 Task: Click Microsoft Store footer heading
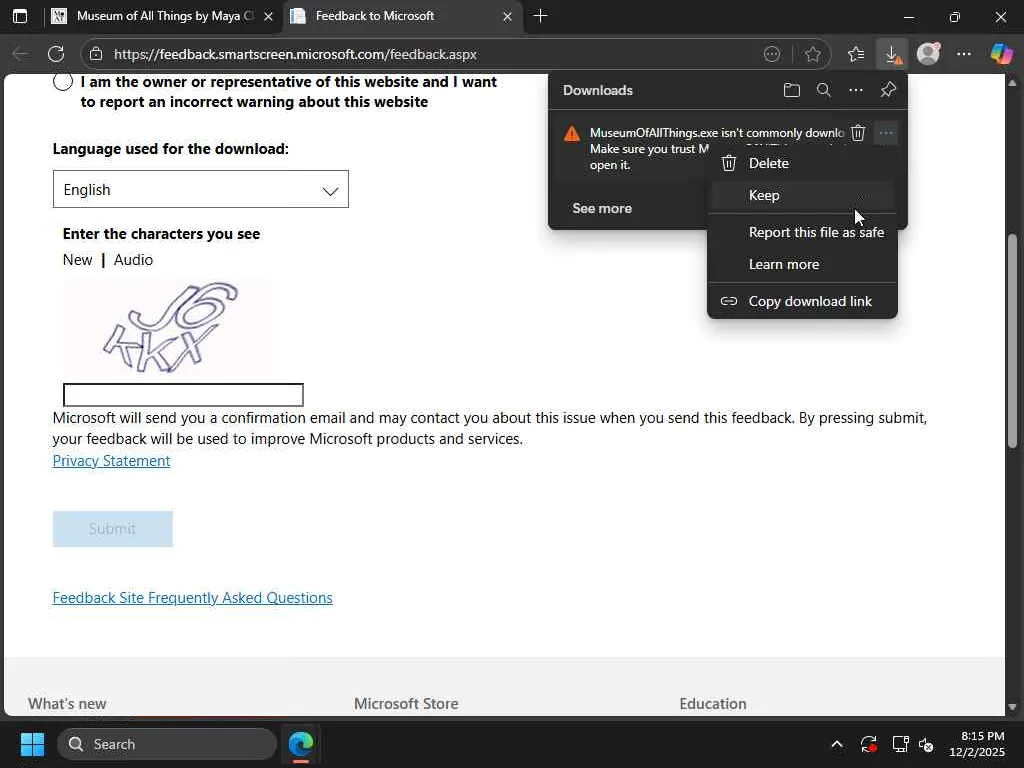pos(406,704)
